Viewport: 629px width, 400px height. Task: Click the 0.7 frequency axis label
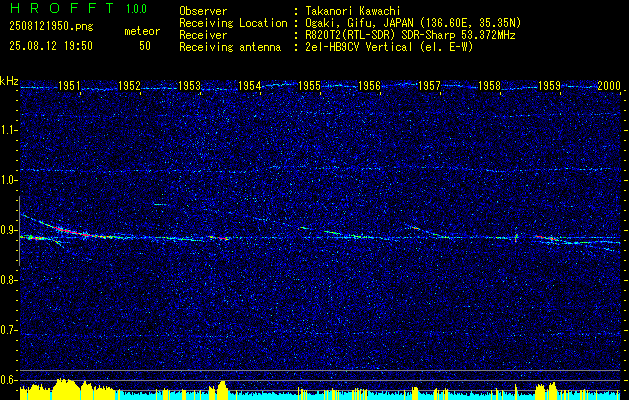click(x=8, y=330)
